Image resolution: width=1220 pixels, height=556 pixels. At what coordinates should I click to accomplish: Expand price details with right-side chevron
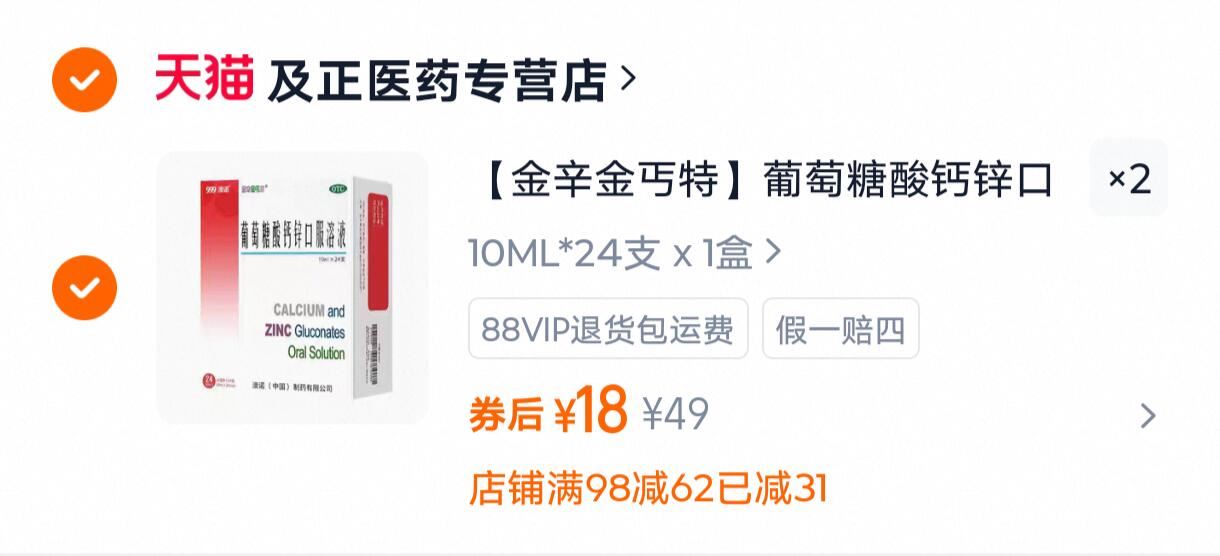pyautogui.click(x=1149, y=416)
